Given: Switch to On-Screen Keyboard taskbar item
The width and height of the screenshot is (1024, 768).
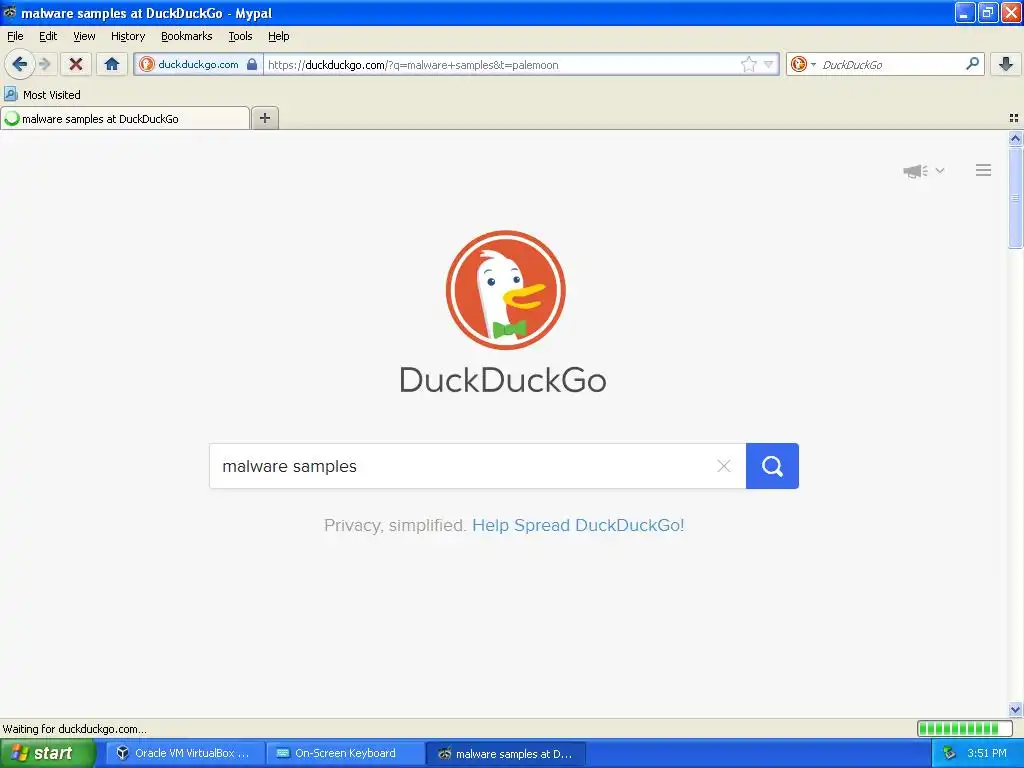Looking at the screenshot, I should click(344, 754).
